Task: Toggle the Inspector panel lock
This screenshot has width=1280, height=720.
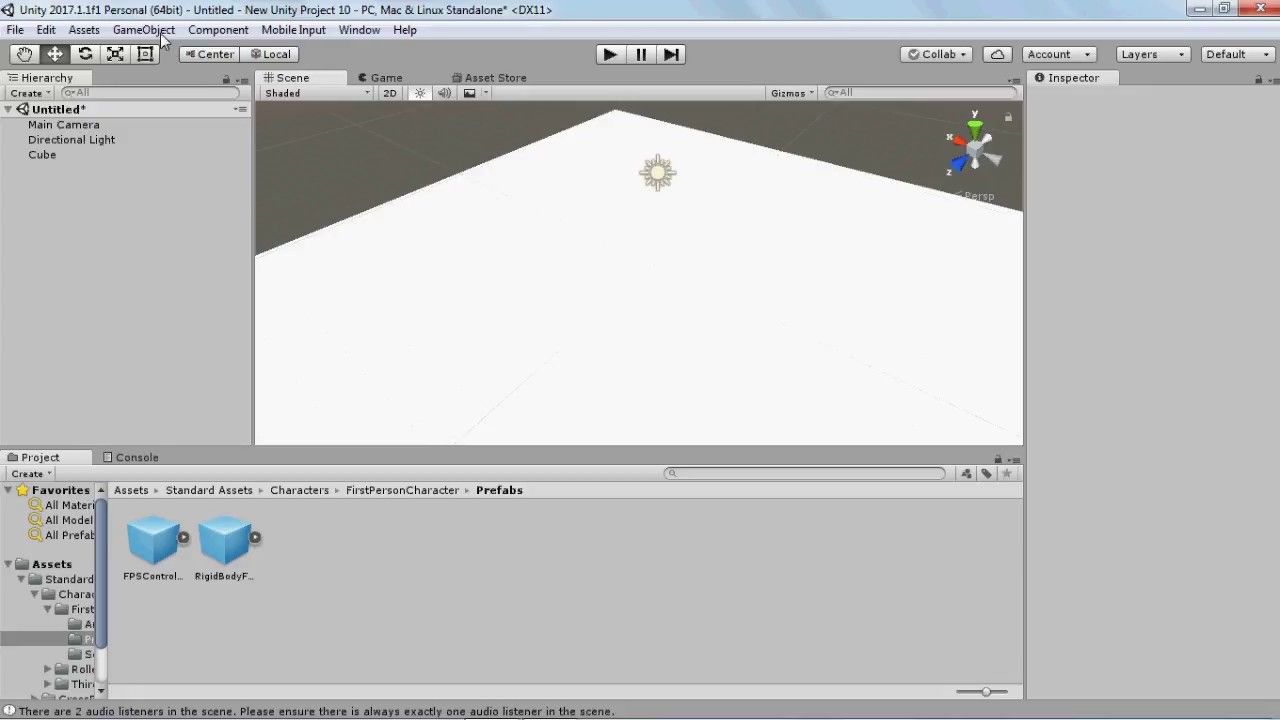Action: pyautogui.click(x=1258, y=79)
